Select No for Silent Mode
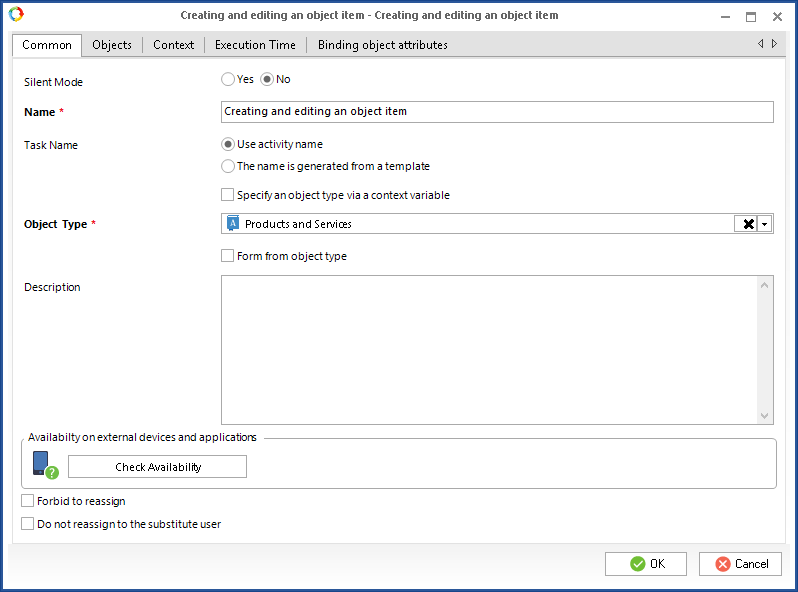The image size is (798, 592). click(x=267, y=79)
